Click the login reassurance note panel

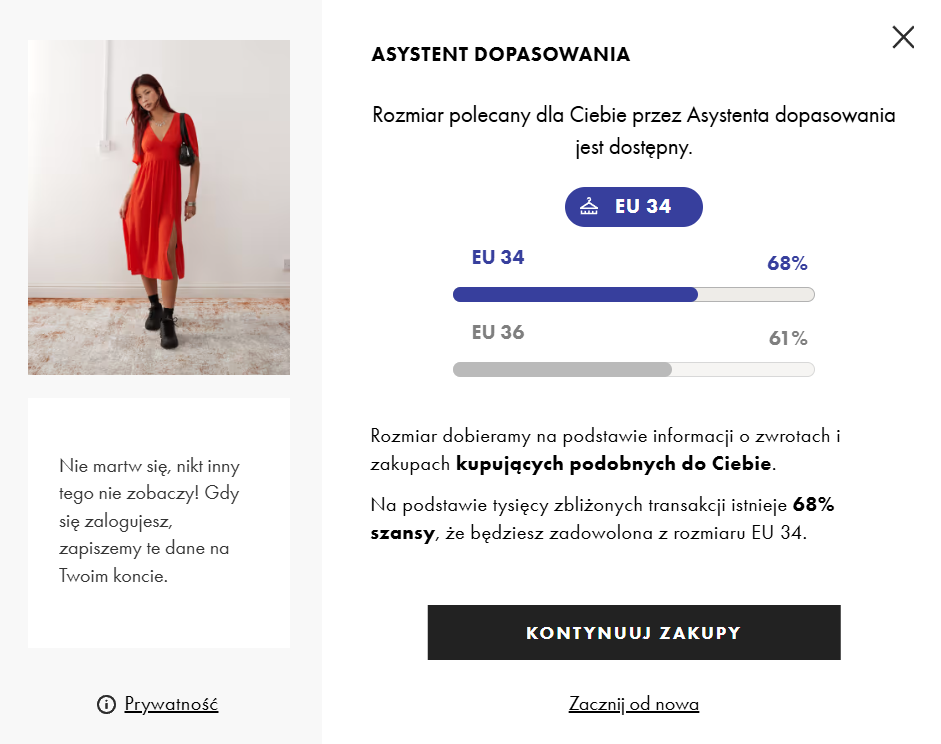pyautogui.click(x=158, y=520)
